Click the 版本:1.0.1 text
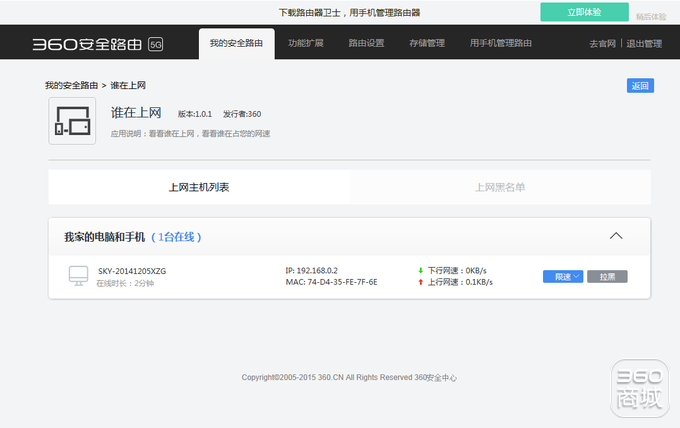The image size is (680, 428). pyautogui.click(x=195, y=114)
